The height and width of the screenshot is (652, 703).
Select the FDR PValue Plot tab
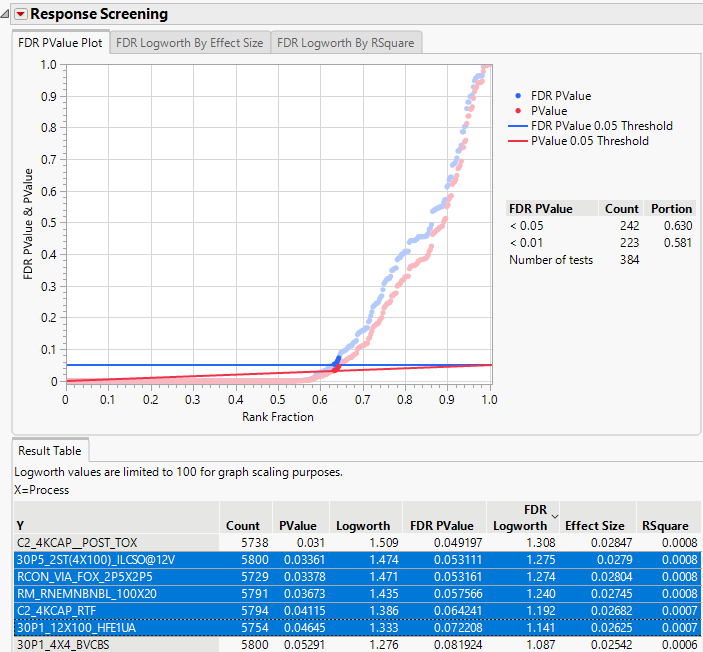pos(59,43)
